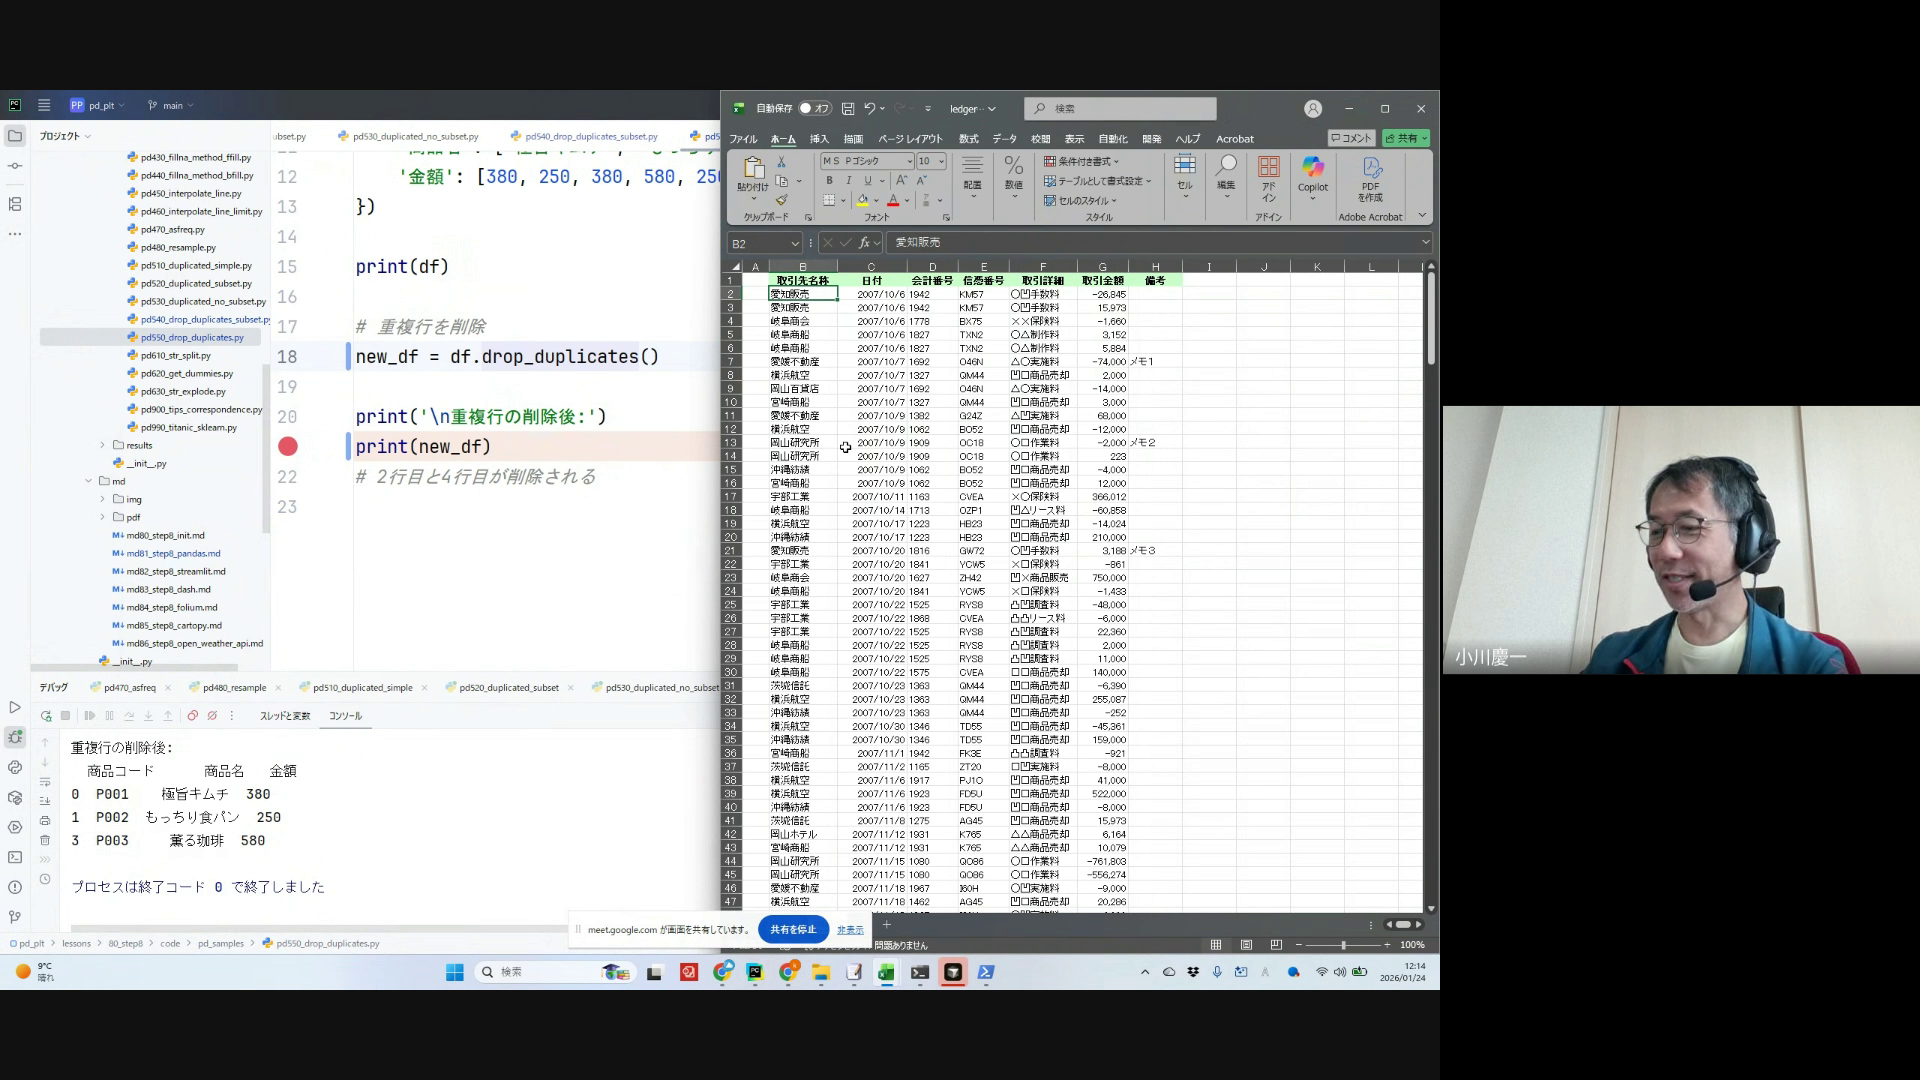Expand the results folder in project tree
This screenshot has height=1080, width=1920.
pos(102,445)
